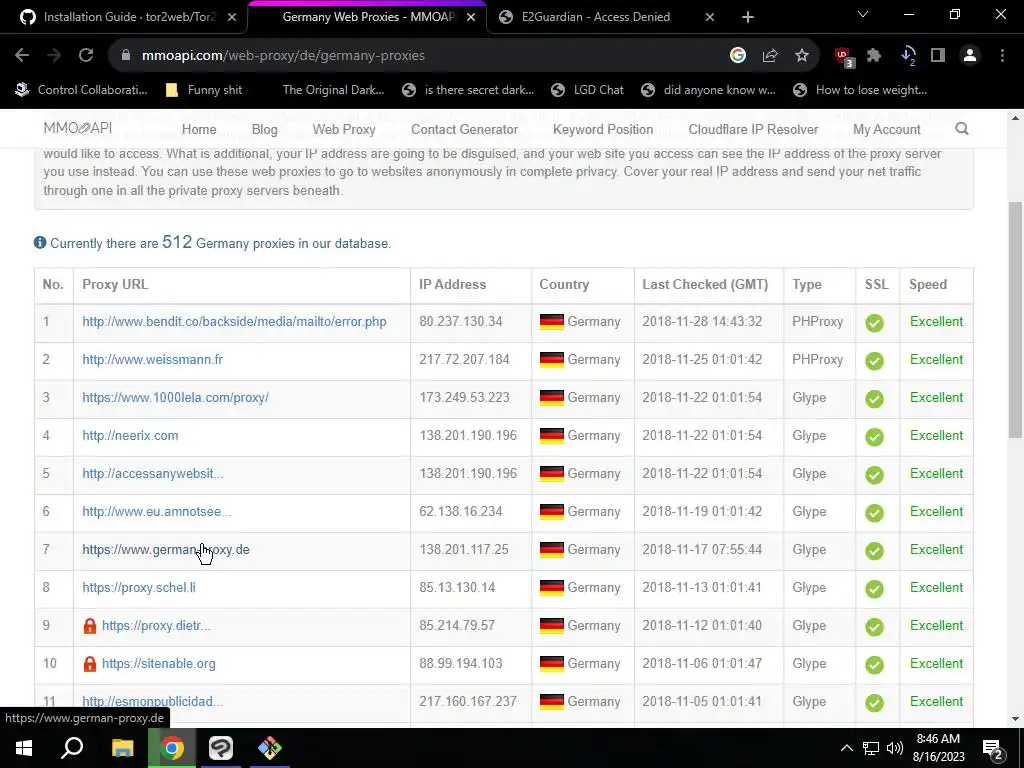Open the bendit.co error.php proxy link
Image resolution: width=1024 pixels, height=768 pixels.
tap(234, 321)
